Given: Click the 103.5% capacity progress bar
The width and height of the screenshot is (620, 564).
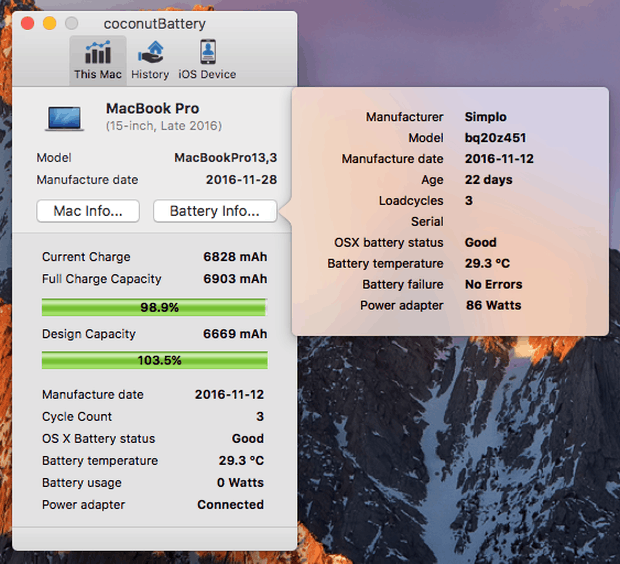Looking at the screenshot, I should 154,360.
